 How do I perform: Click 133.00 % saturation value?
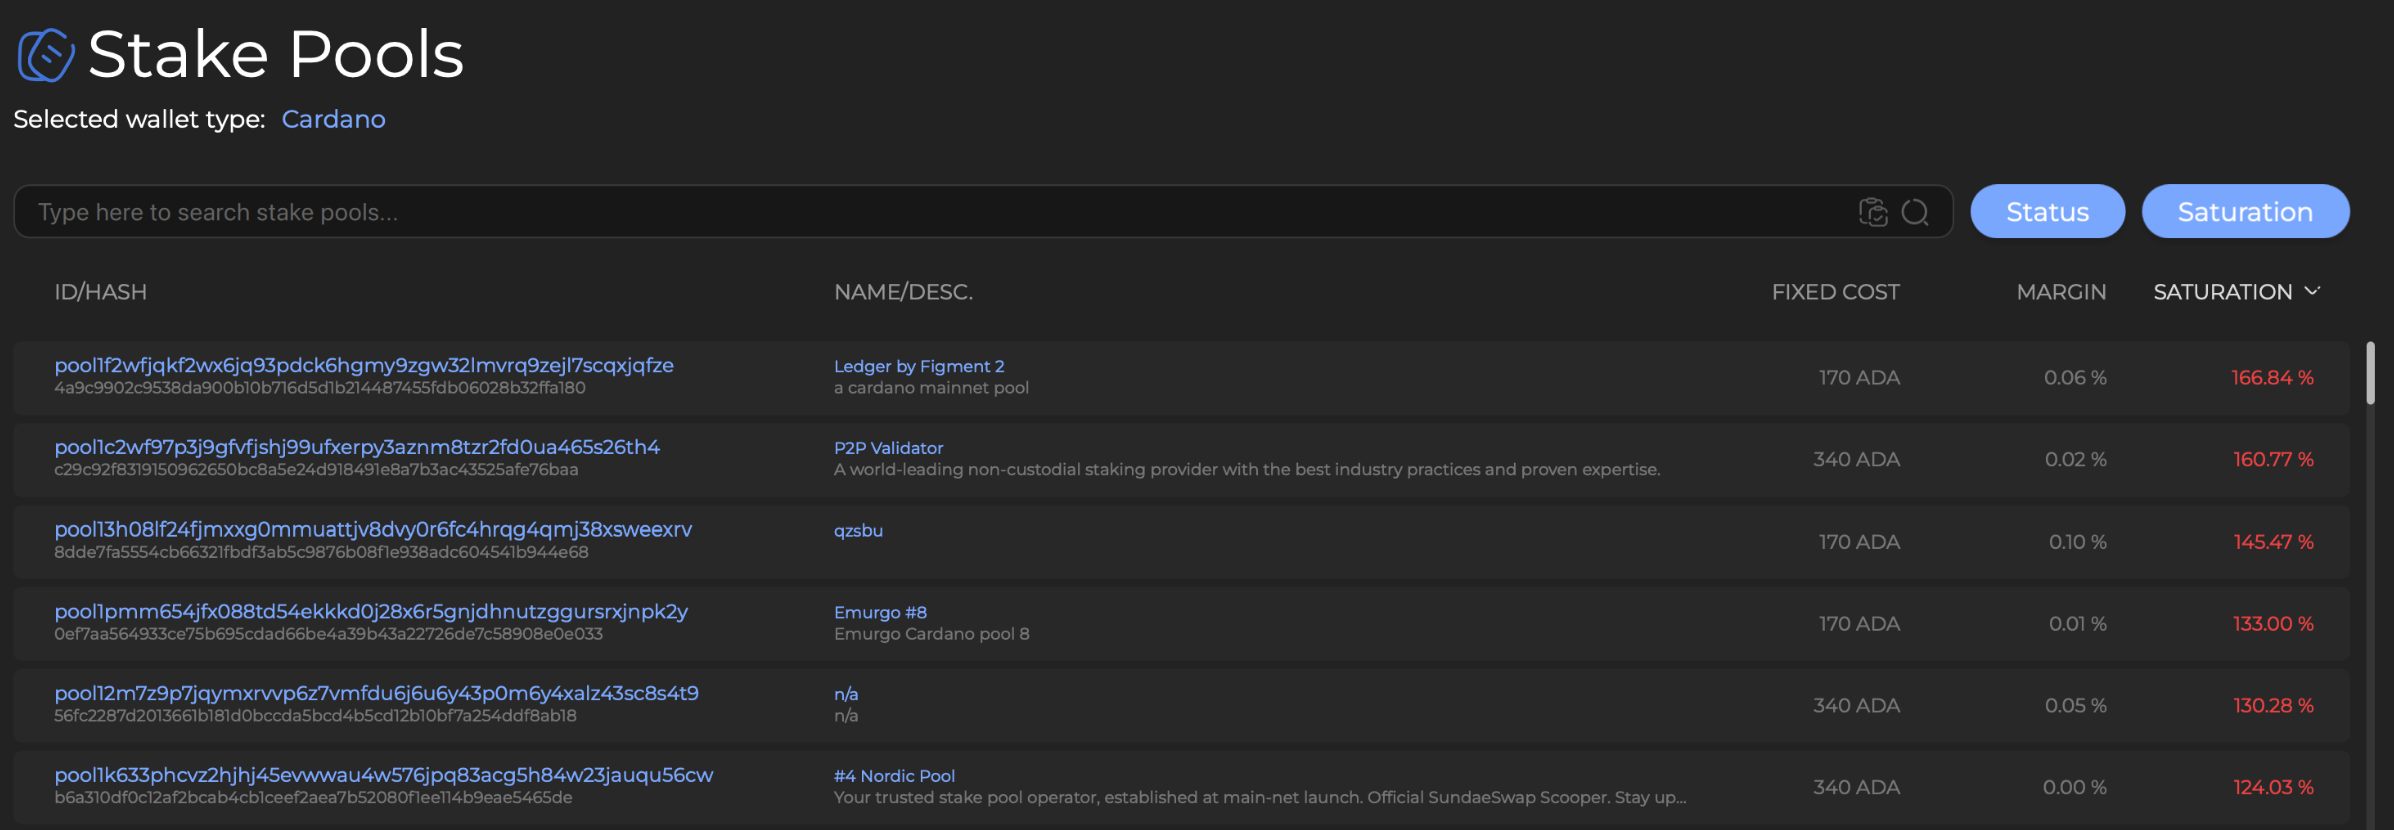pos(2273,624)
